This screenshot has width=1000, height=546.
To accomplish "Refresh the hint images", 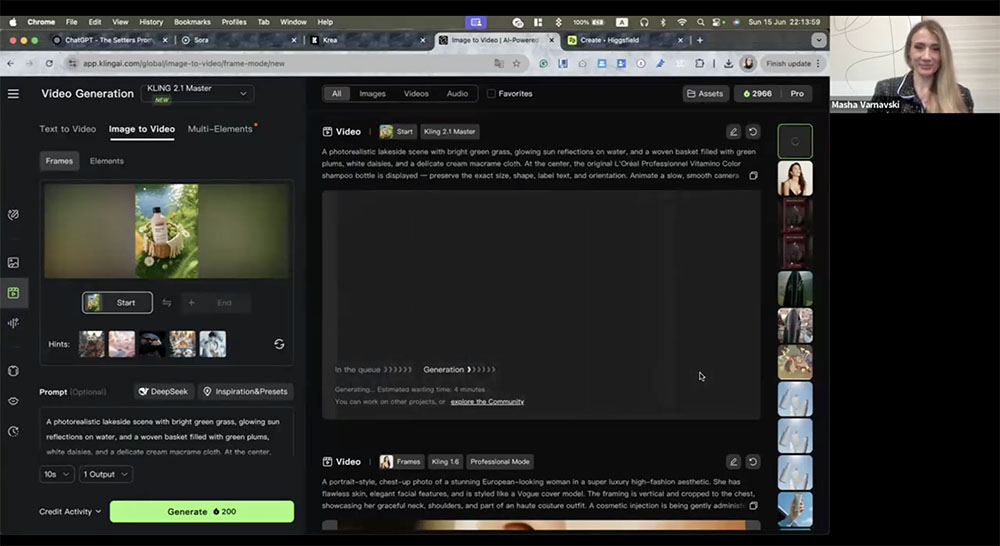I will tap(279, 344).
